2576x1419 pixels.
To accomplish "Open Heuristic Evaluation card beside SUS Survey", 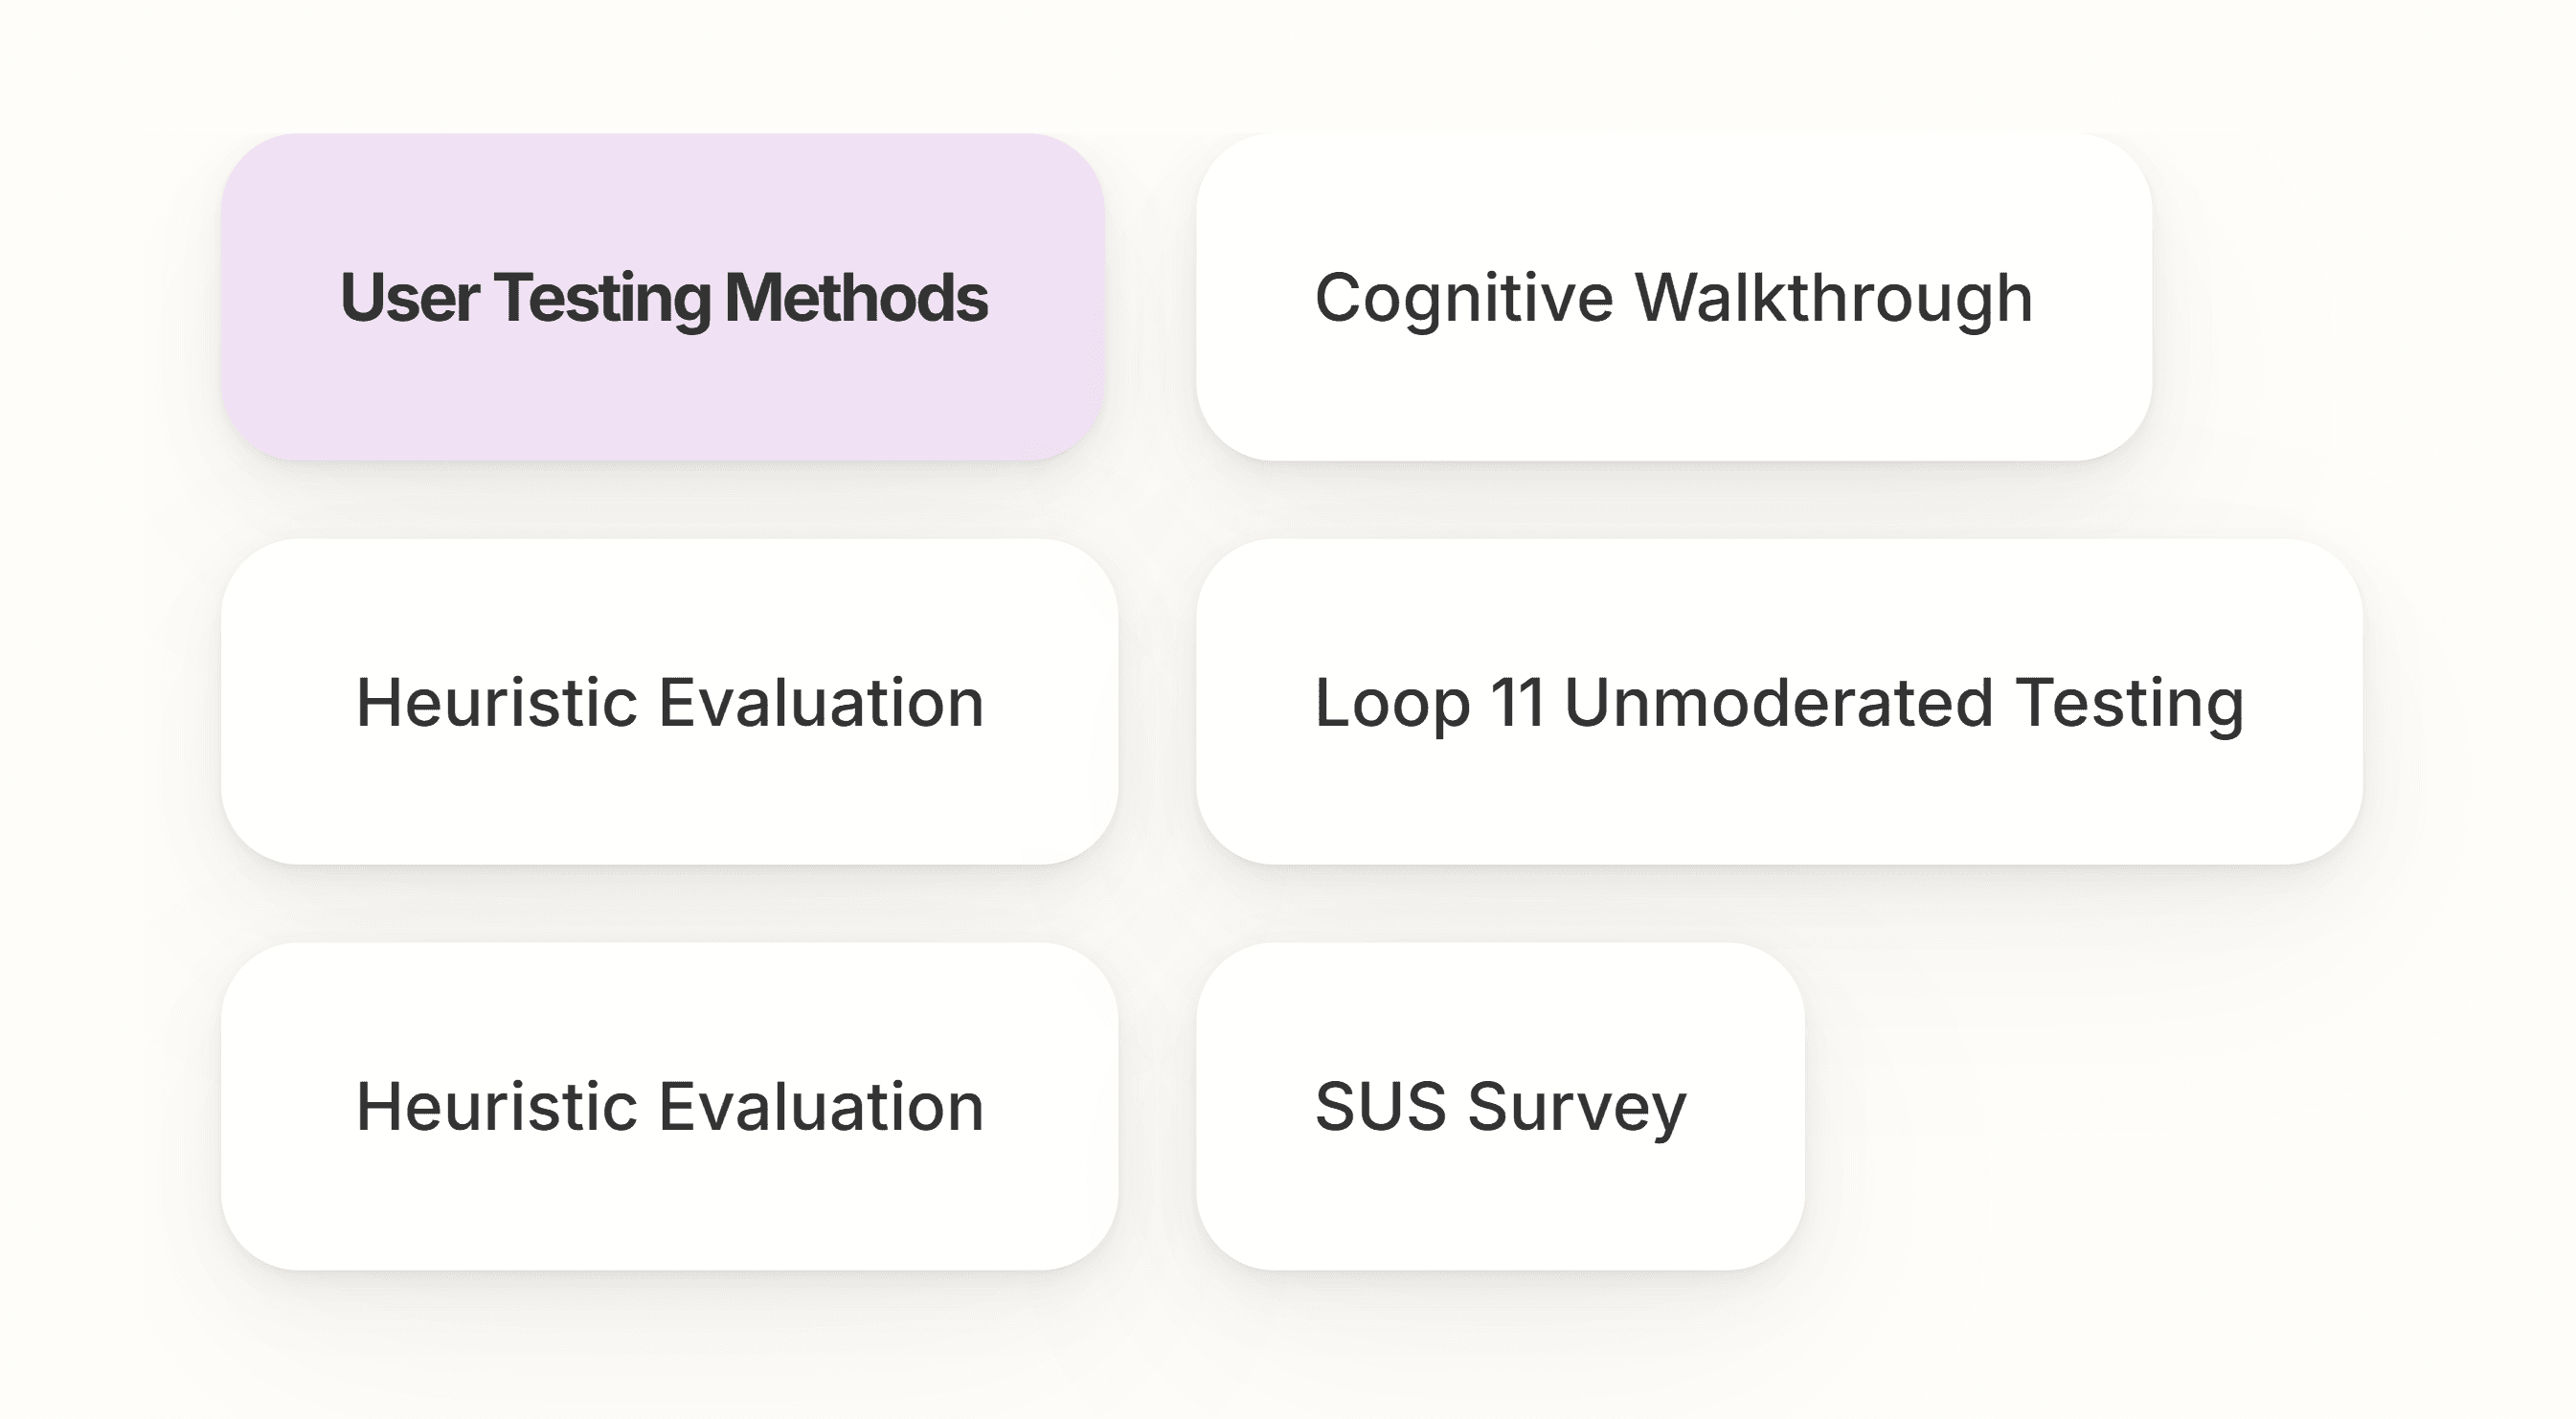I will click(x=670, y=1106).
